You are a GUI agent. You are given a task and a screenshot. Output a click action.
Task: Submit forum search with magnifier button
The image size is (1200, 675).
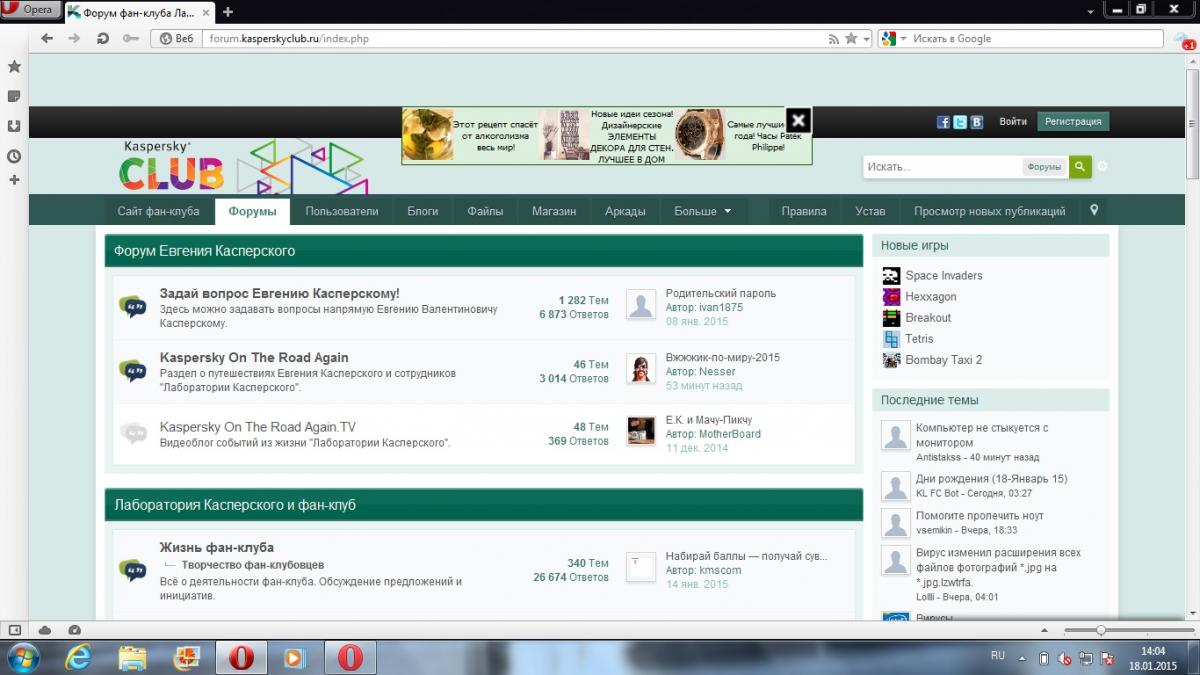point(1080,167)
